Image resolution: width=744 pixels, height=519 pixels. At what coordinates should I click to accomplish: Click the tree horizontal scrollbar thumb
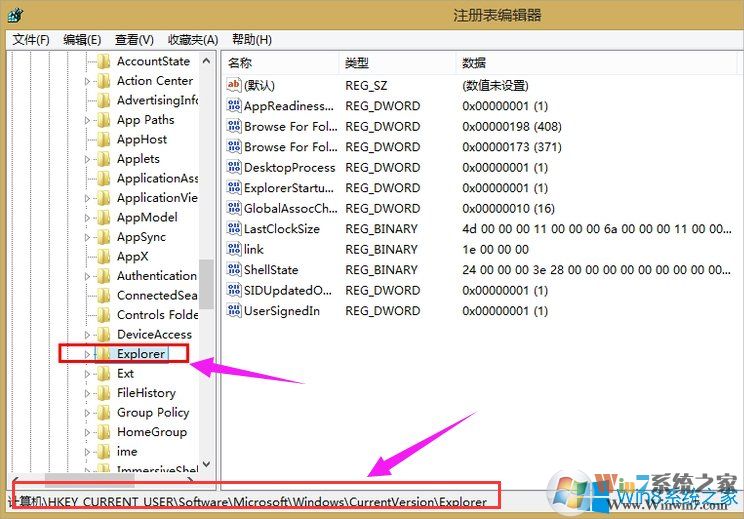[x=89, y=480]
